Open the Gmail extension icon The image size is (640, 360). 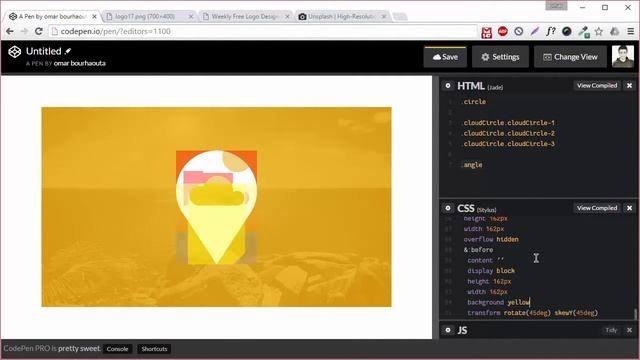[x=487, y=32]
